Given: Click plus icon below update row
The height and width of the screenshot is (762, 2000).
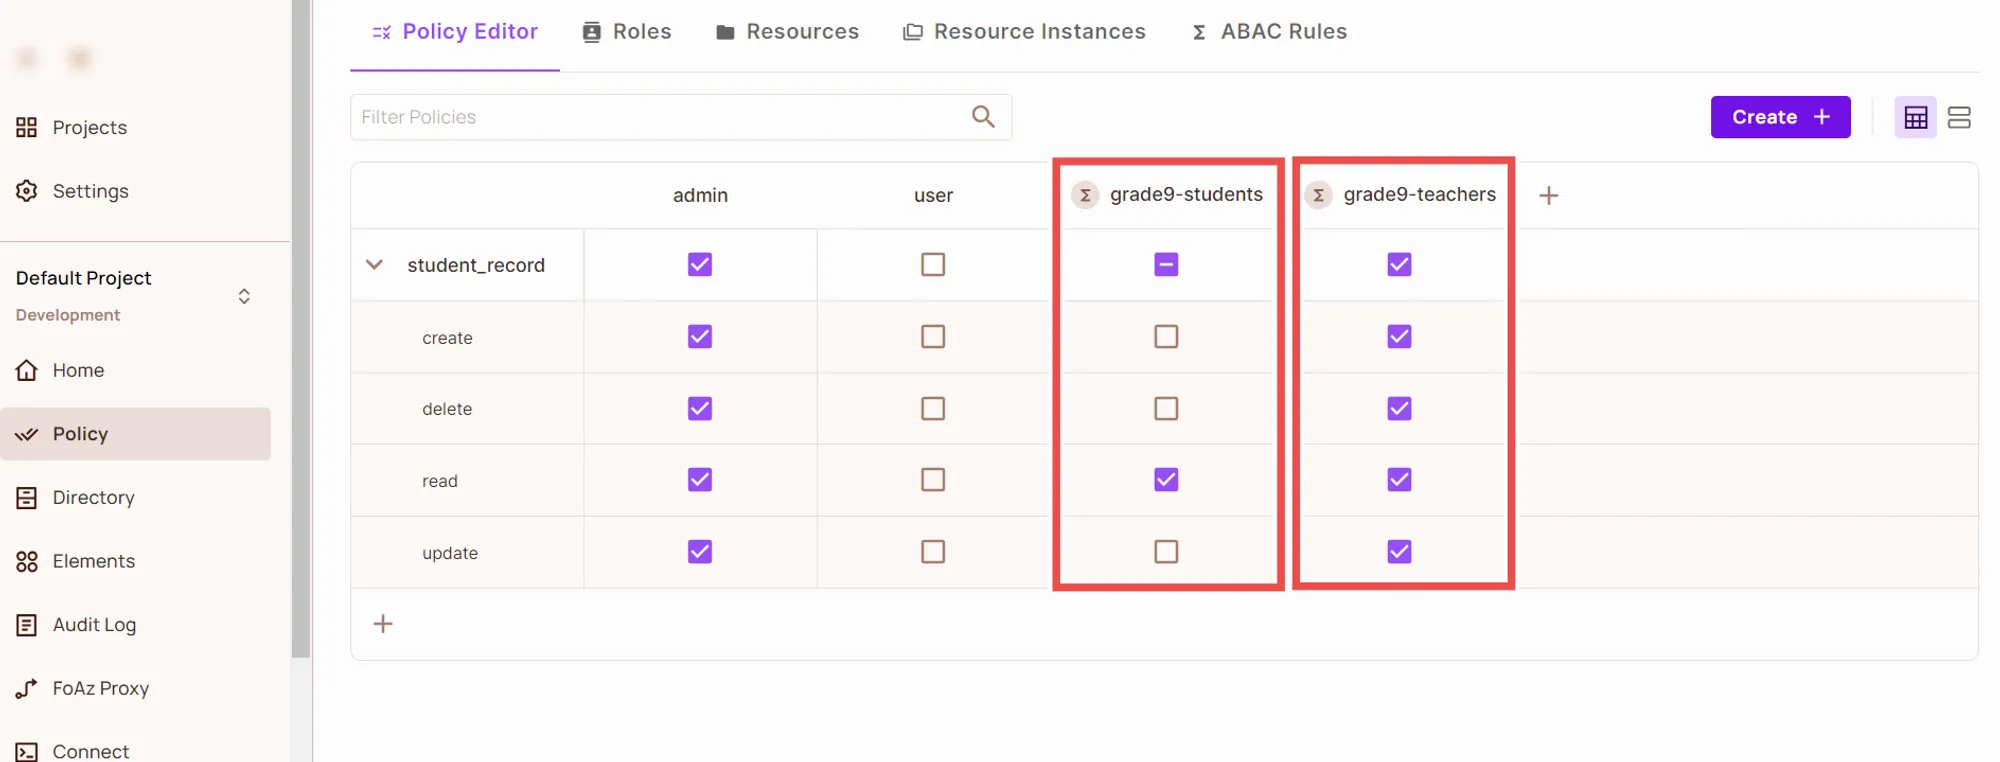Looking at the screenshot, I should pos(383,624).
